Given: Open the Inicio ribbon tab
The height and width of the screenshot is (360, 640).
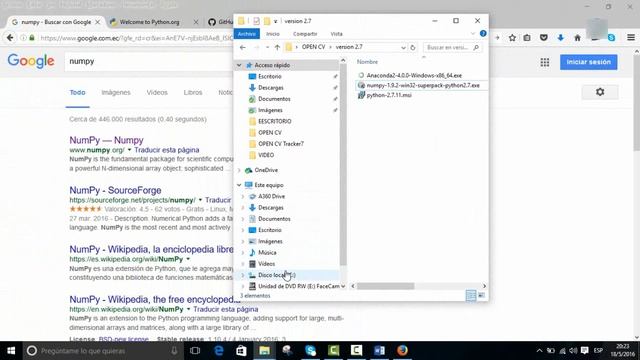Looking at the screenshot, I should 273,34.
